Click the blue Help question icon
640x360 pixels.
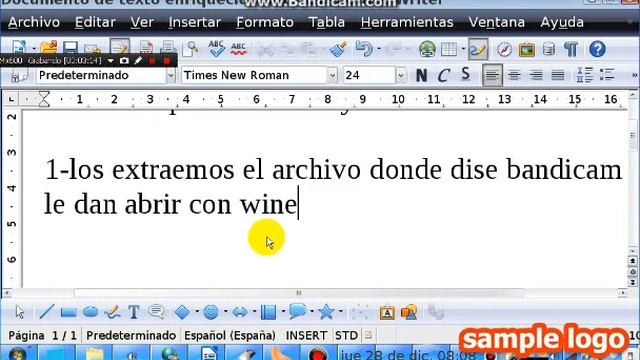pos(597,49)
